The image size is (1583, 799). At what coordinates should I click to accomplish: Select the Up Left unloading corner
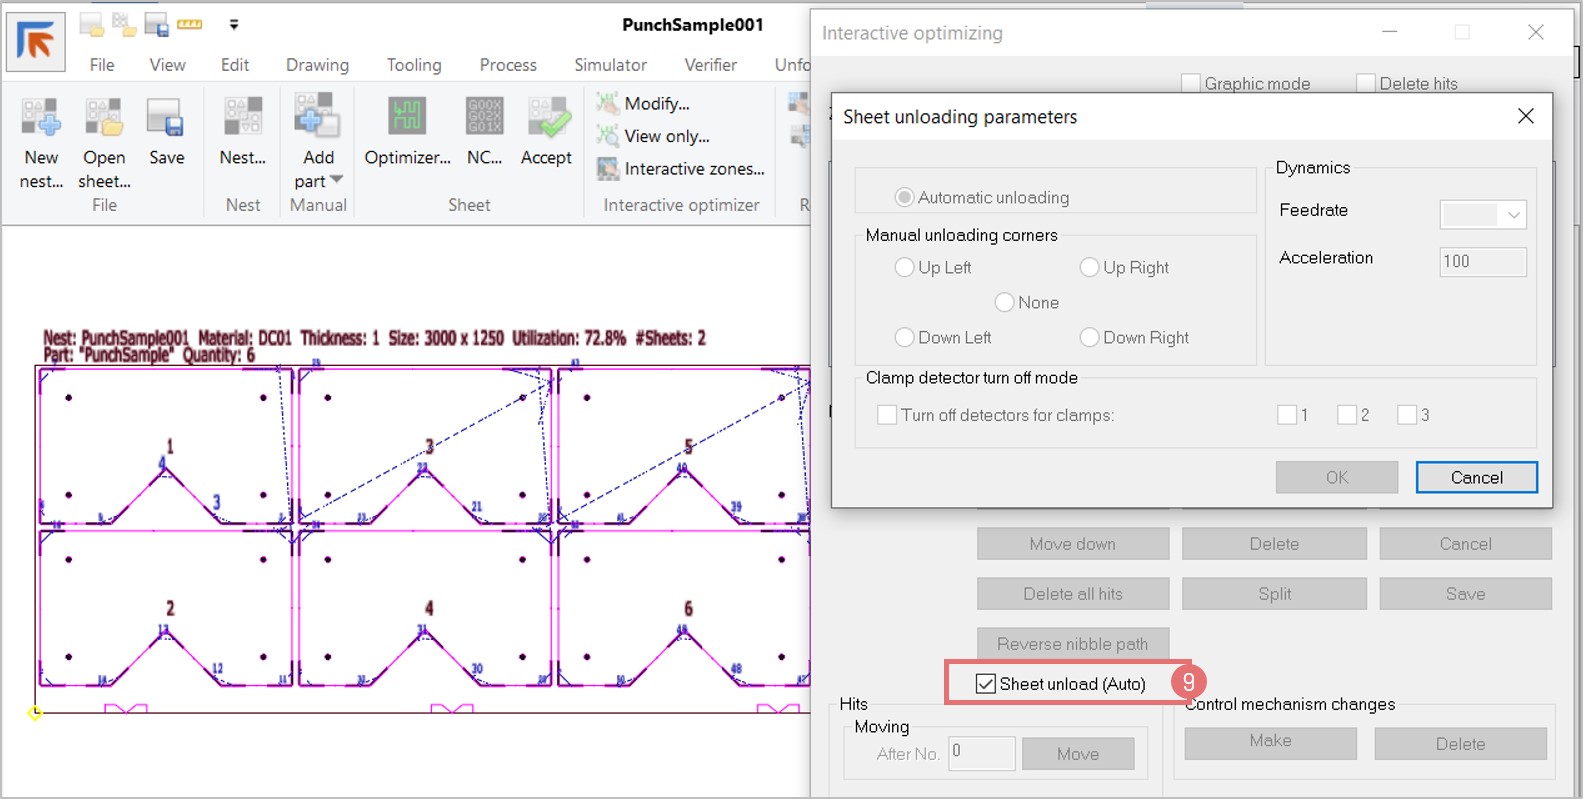905,267
